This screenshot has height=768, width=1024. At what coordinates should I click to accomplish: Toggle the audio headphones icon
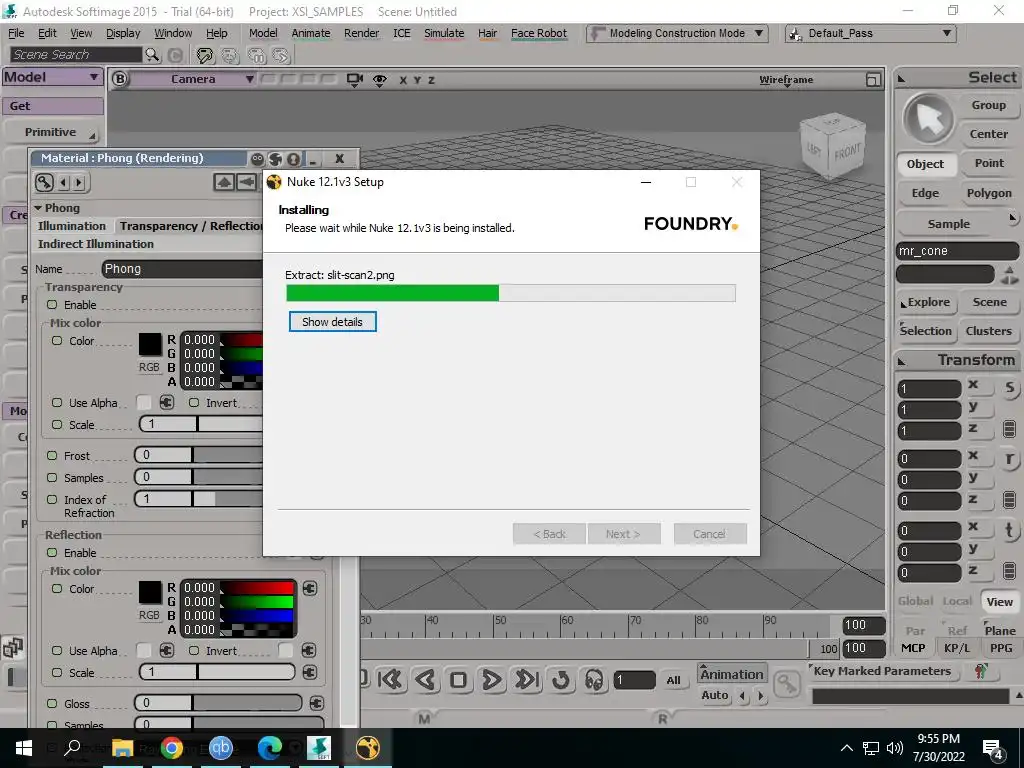pos(594,680)
